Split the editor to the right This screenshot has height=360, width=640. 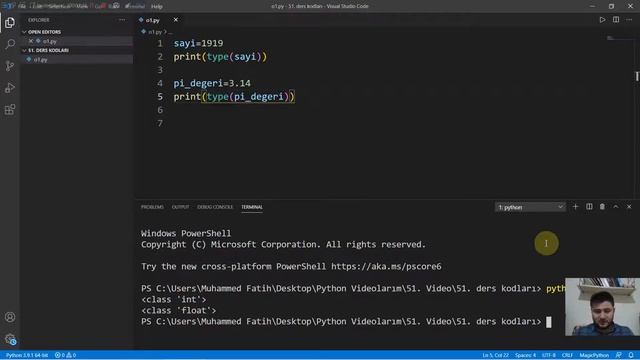click(x=616, y=20)
